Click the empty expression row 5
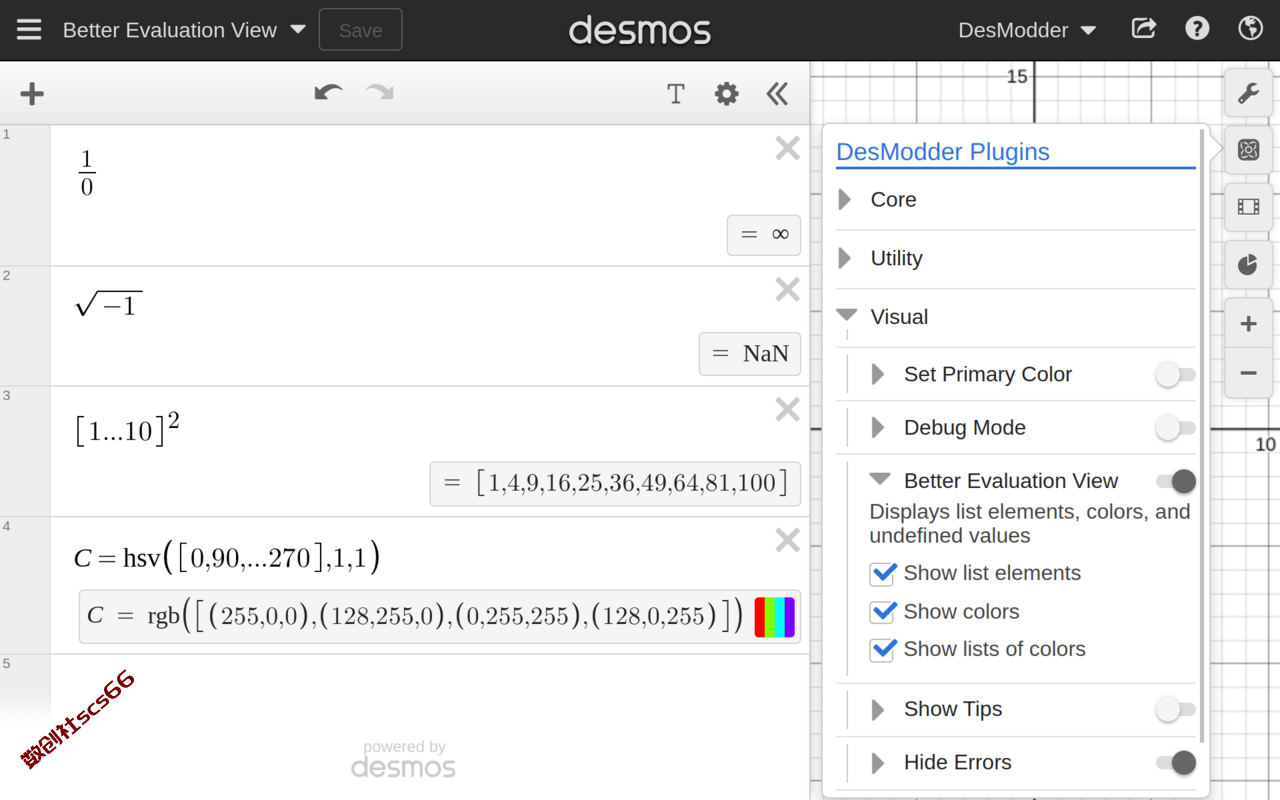Viewport: 1280px width, 800px height. 429,690
